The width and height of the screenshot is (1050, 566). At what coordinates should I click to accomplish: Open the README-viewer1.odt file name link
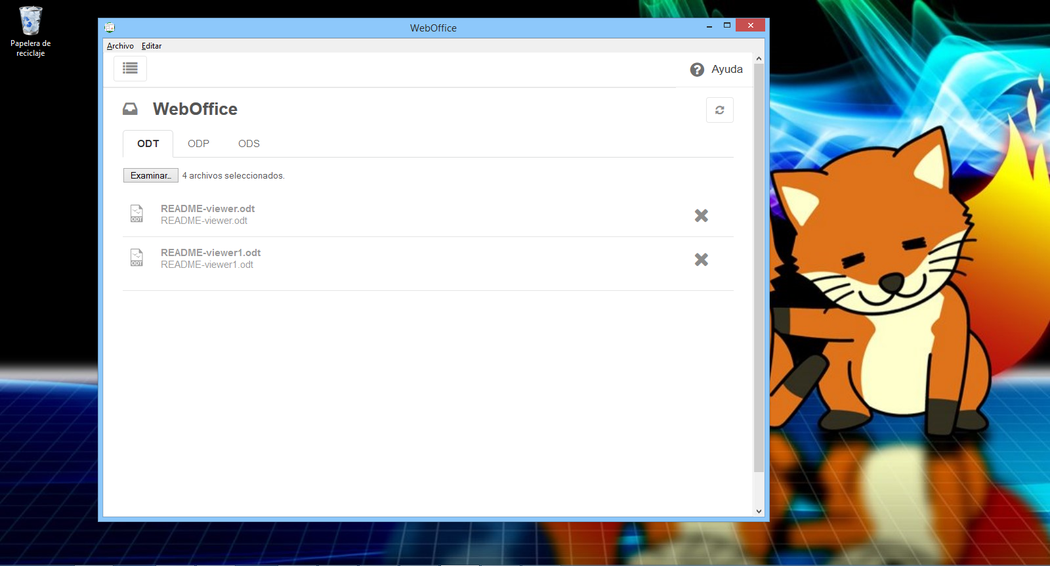coord(210,253)
